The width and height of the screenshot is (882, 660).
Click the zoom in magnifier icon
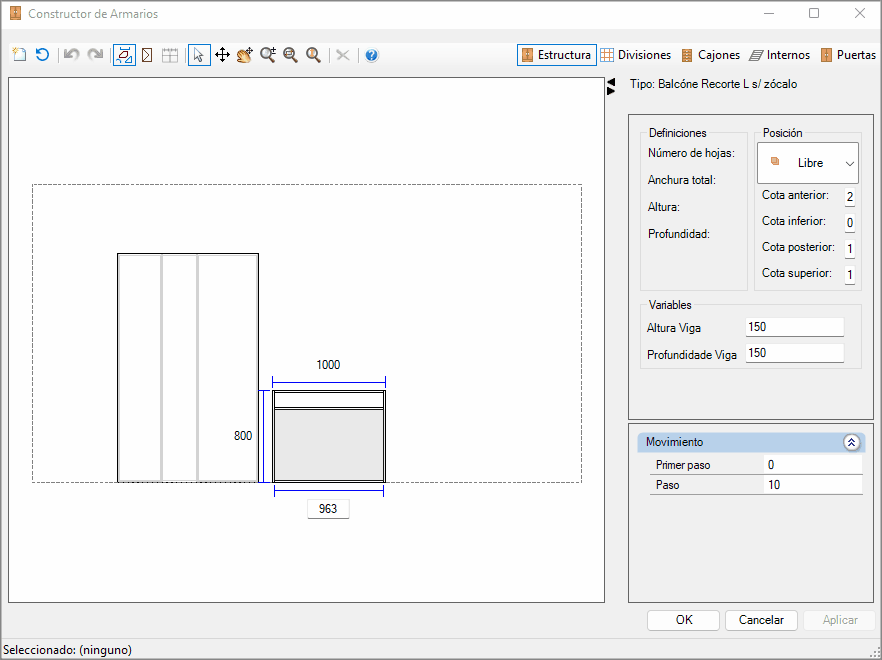pos(268,55)
